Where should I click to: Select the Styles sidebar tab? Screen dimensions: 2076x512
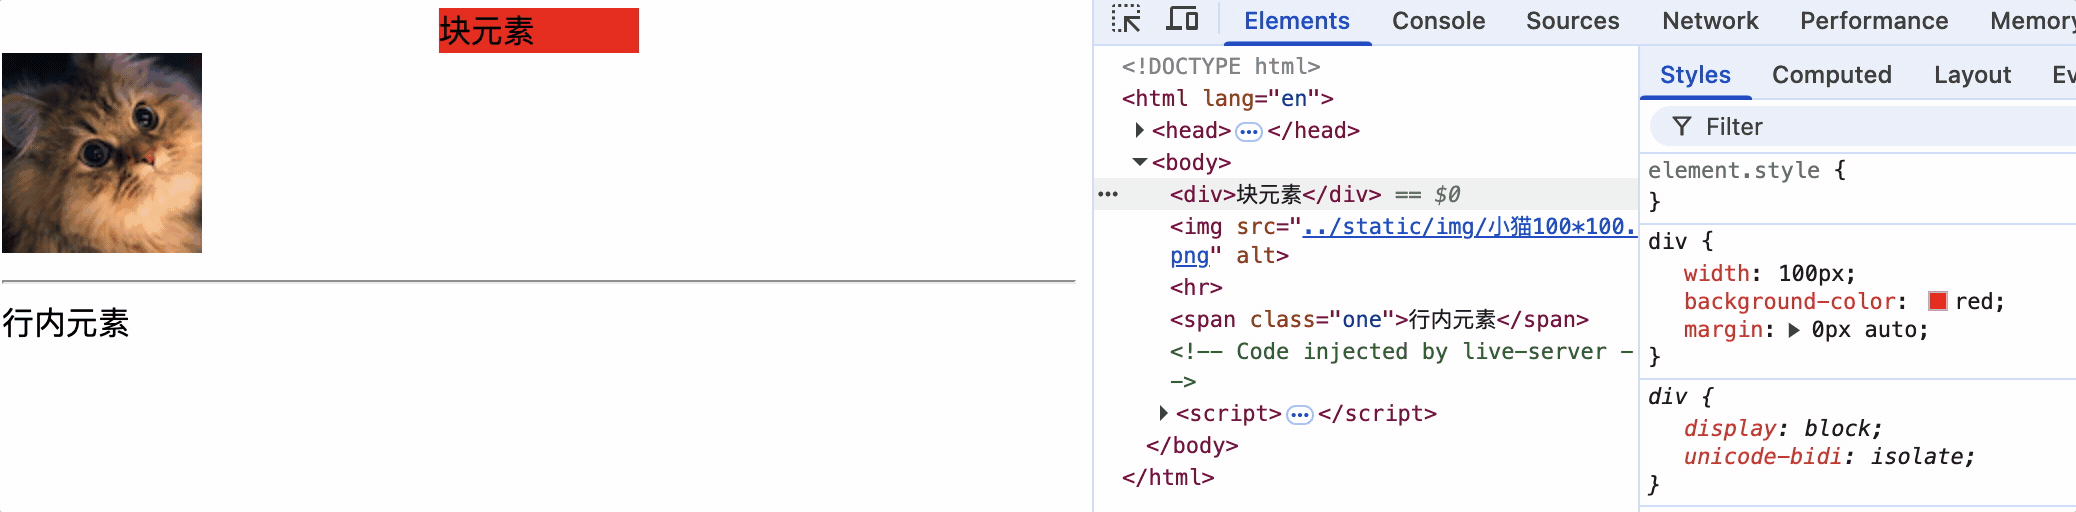tap(1695, 75)
